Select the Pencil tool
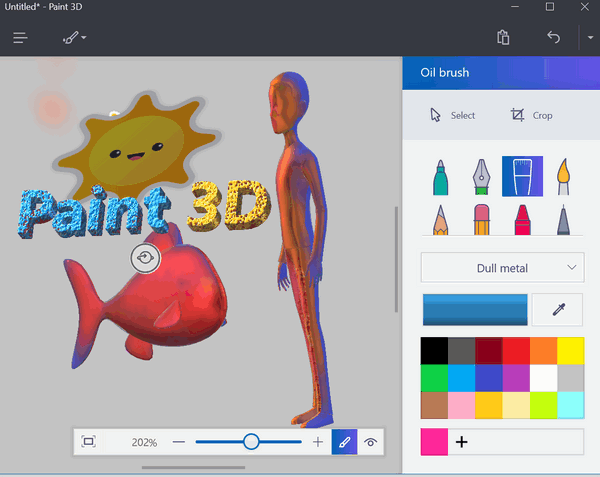Viewport: 600px width, 477px height. click(440, 220)
